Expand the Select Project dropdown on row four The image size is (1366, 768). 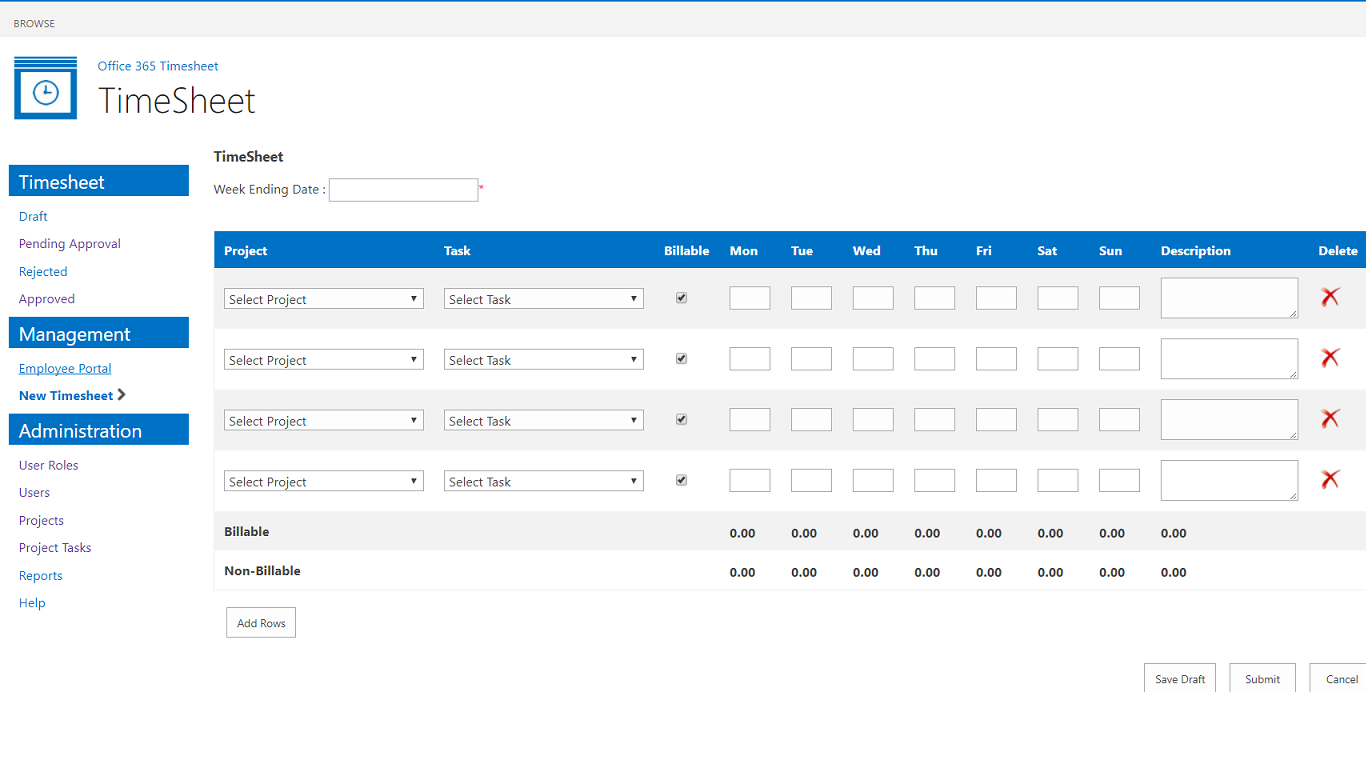click(323, 481)
